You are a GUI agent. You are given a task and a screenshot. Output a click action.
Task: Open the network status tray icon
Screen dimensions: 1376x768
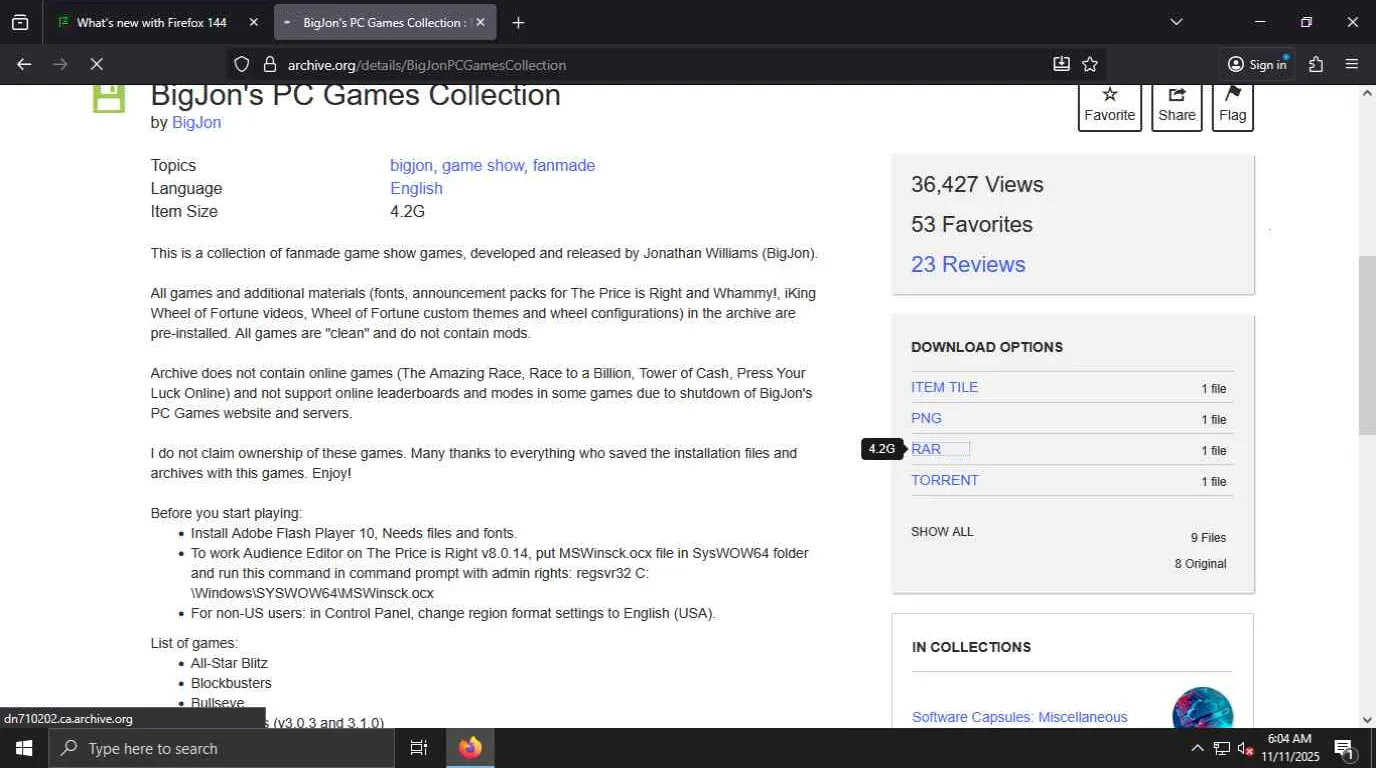(x=1222, y=748)
